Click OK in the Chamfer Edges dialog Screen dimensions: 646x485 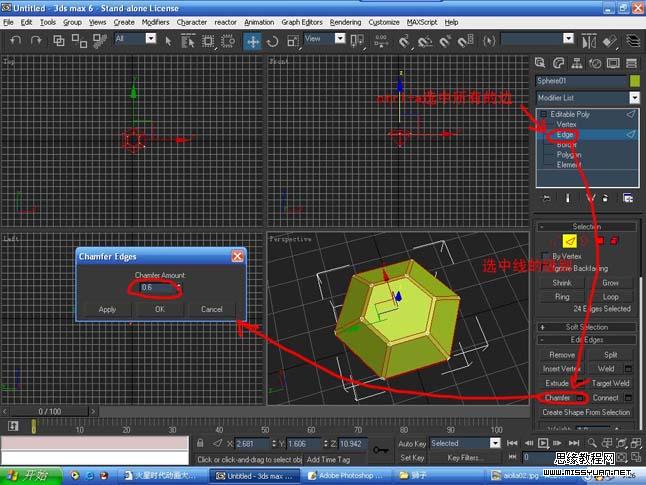160,309
